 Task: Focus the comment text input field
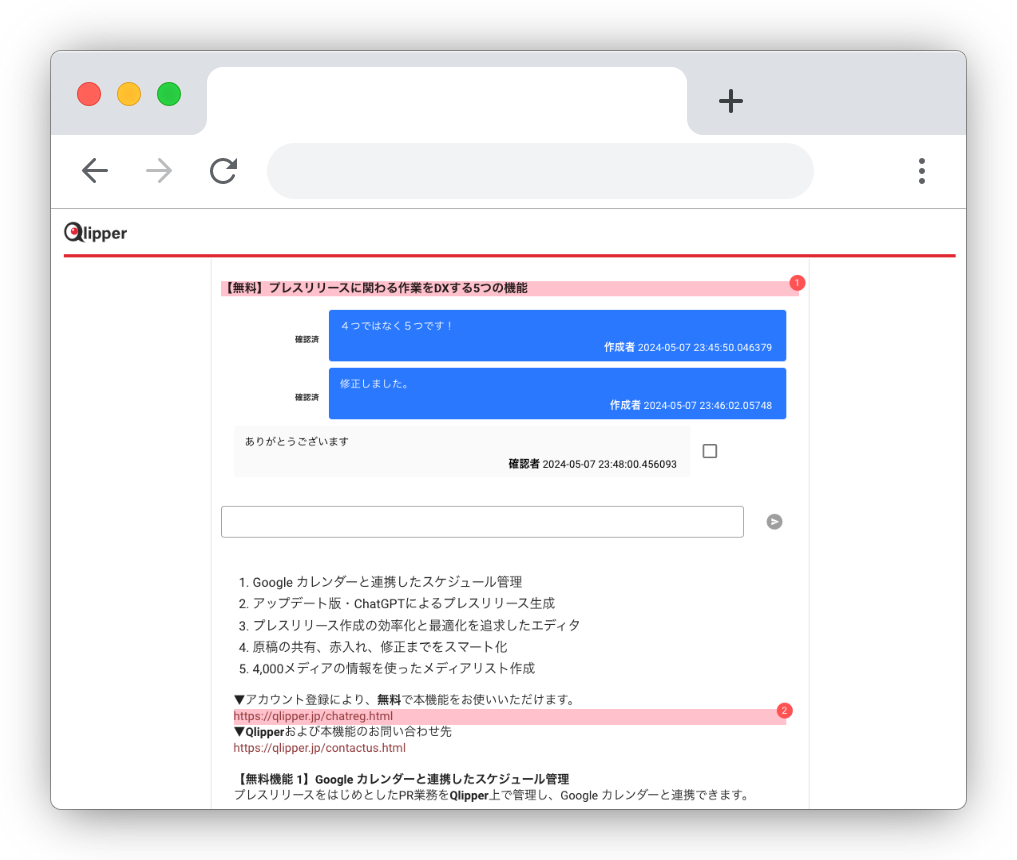(x=482, y=522)
